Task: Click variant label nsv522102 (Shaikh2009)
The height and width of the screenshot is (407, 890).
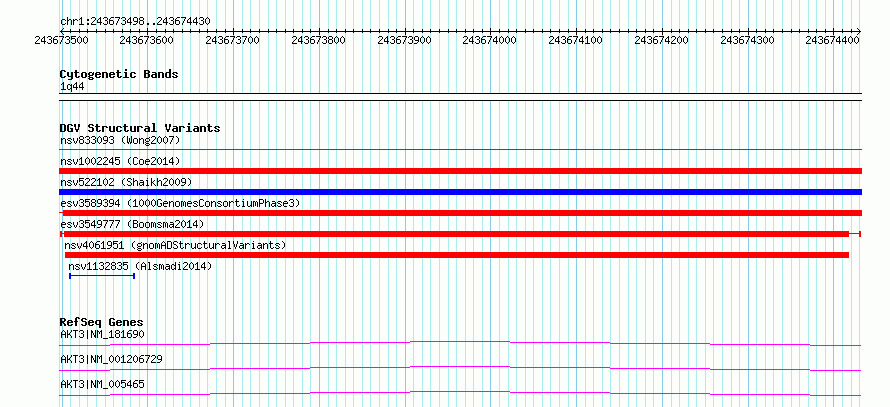Action: (x=126, y=182)
